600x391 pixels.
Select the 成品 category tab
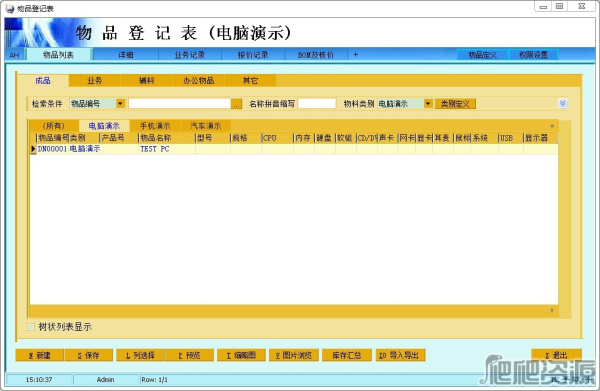tap(43, 80)
